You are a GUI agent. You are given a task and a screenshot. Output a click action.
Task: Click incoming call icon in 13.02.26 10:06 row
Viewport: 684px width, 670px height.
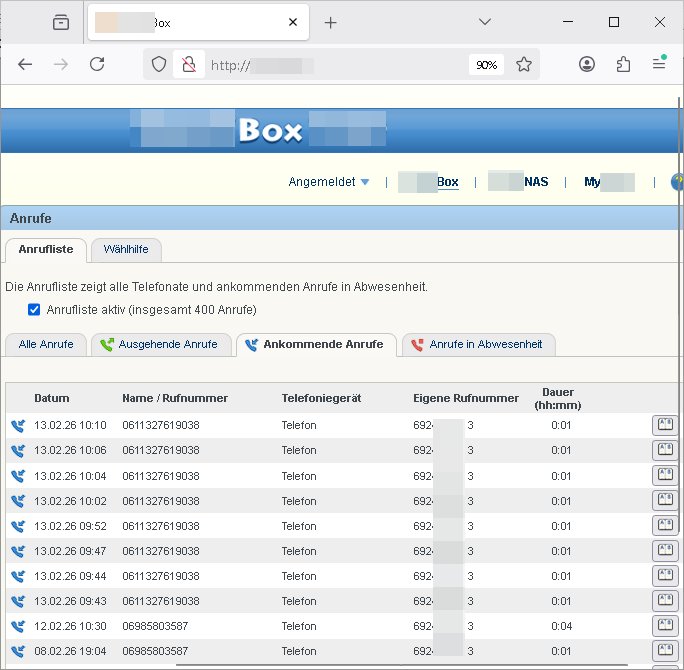(x=18, y=451)
